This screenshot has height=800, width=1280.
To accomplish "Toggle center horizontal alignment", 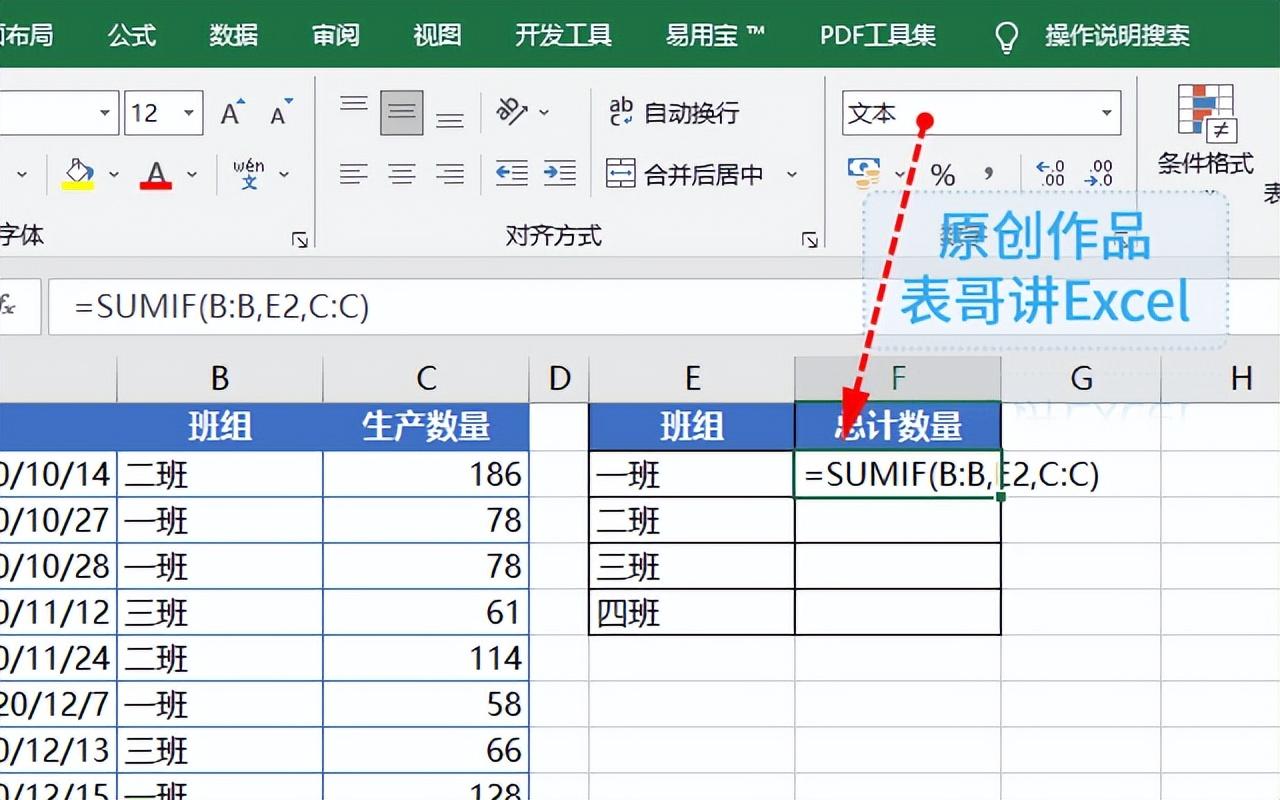I will 402,175.
